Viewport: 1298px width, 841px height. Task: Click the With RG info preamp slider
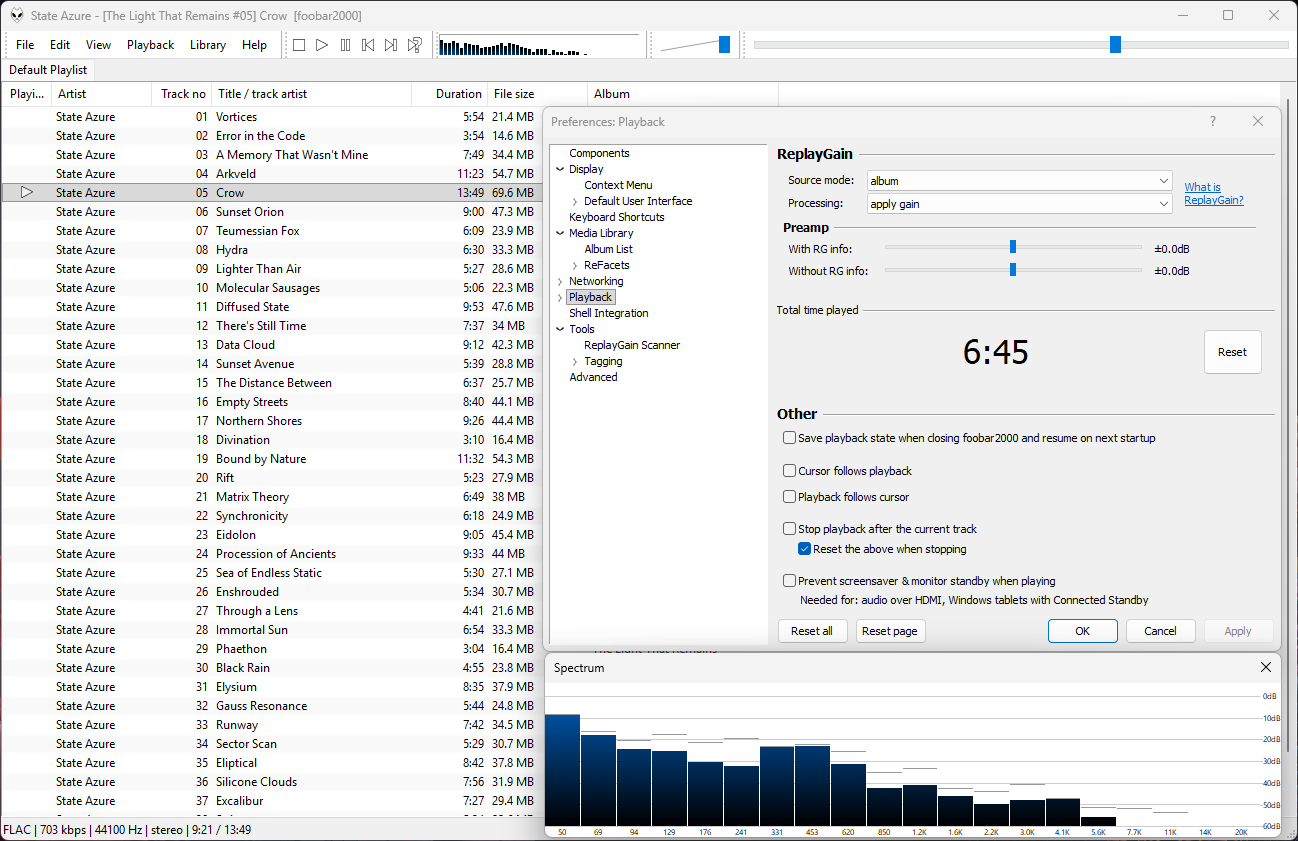pyautogui.click(x=1013, y=247)
